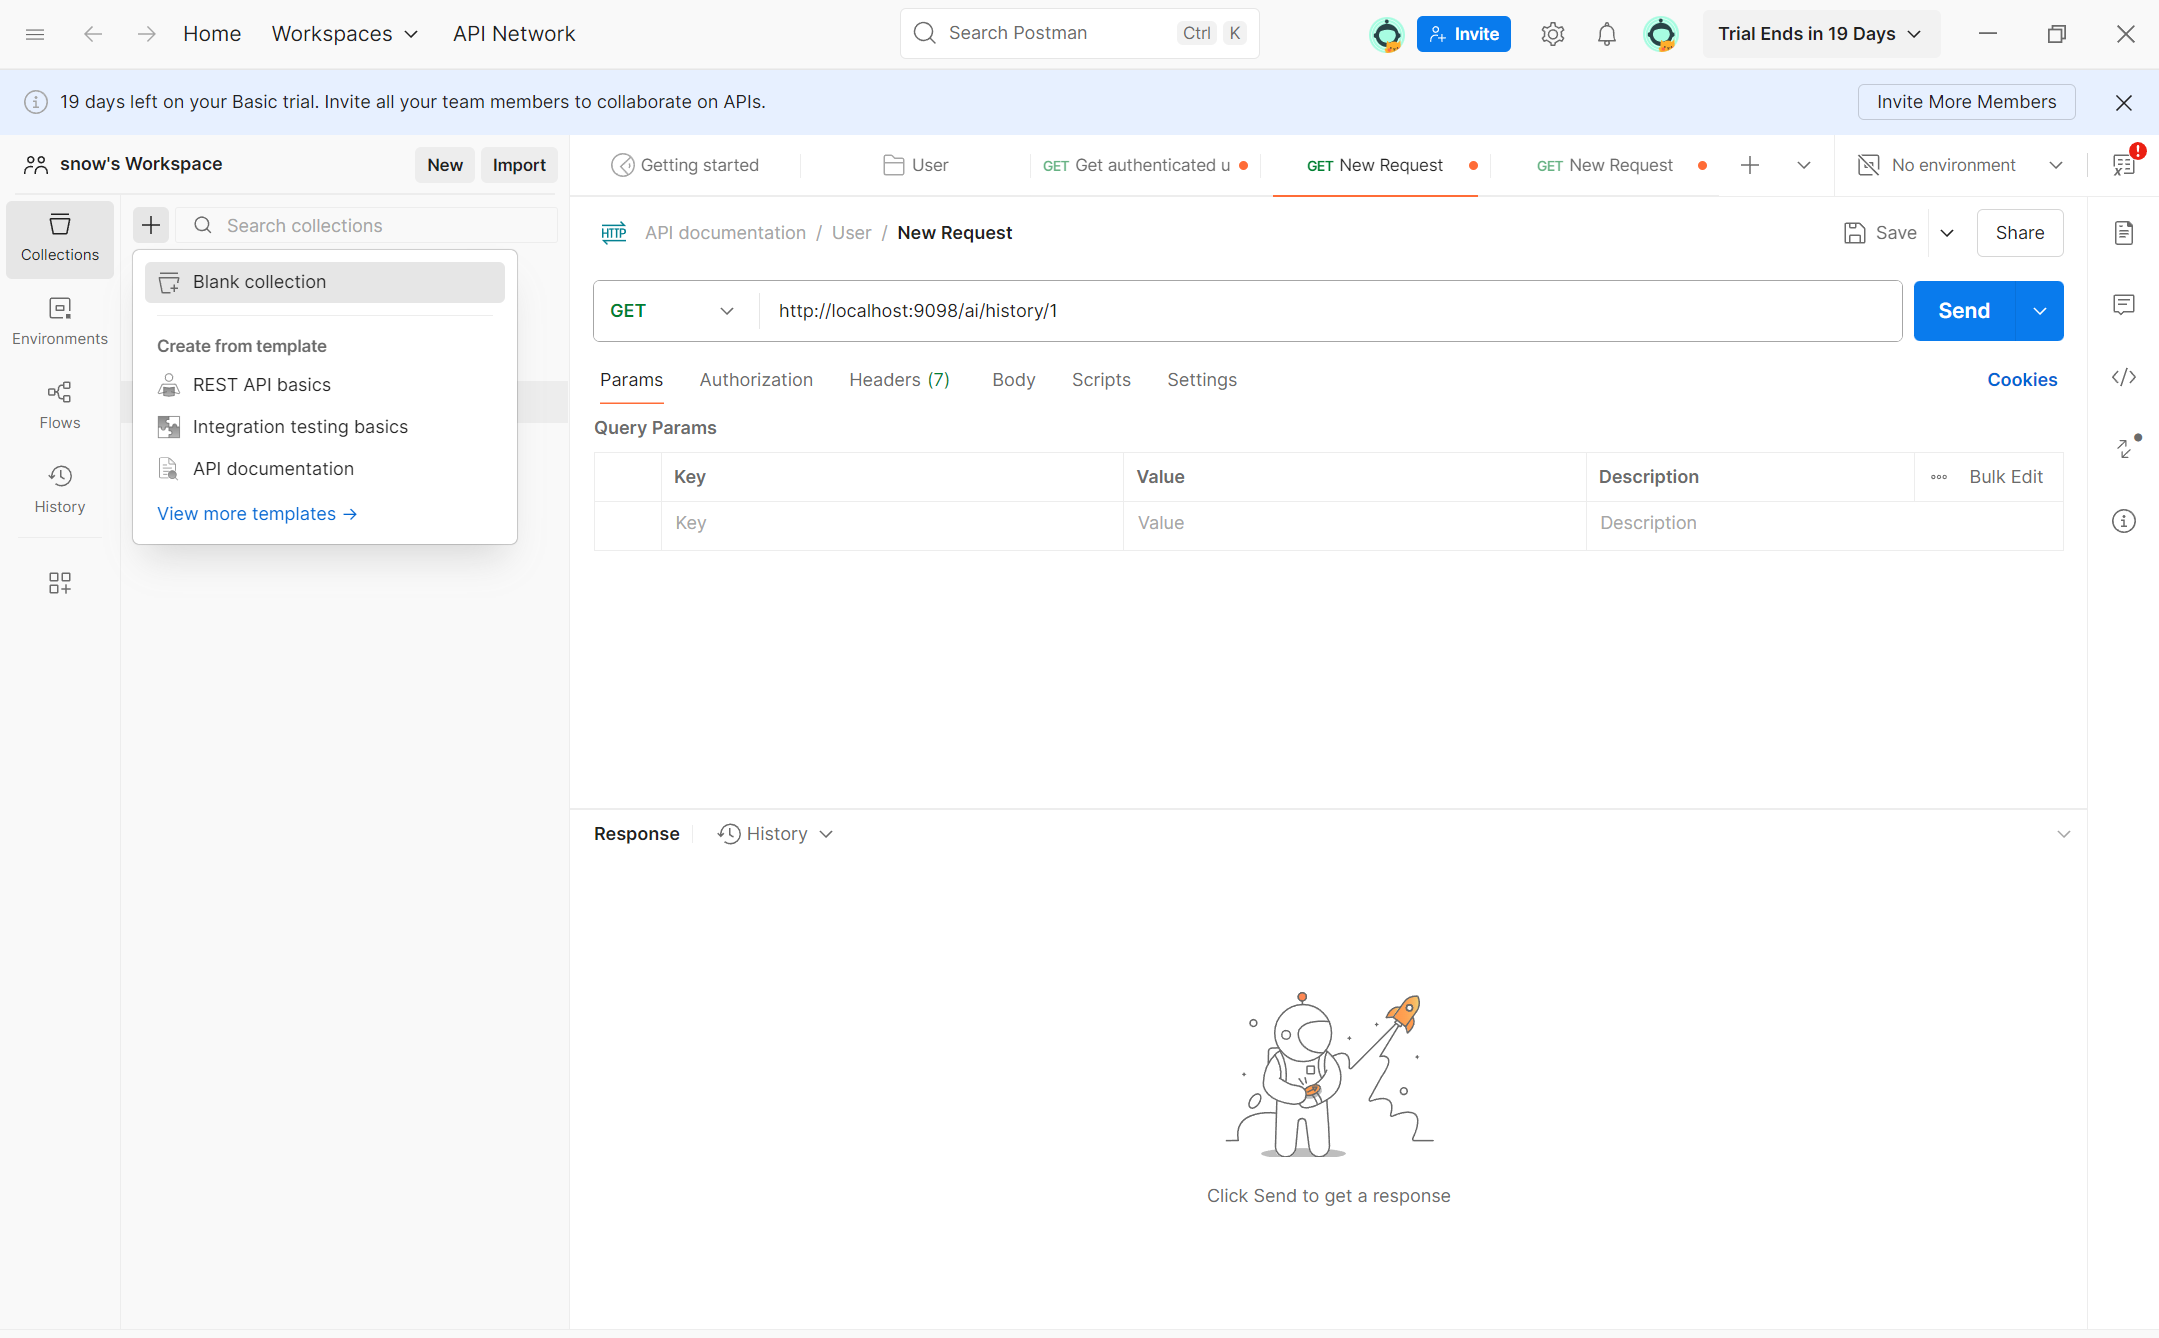Click the HTTP request type icon
2159x1338 pixels.
613,233
